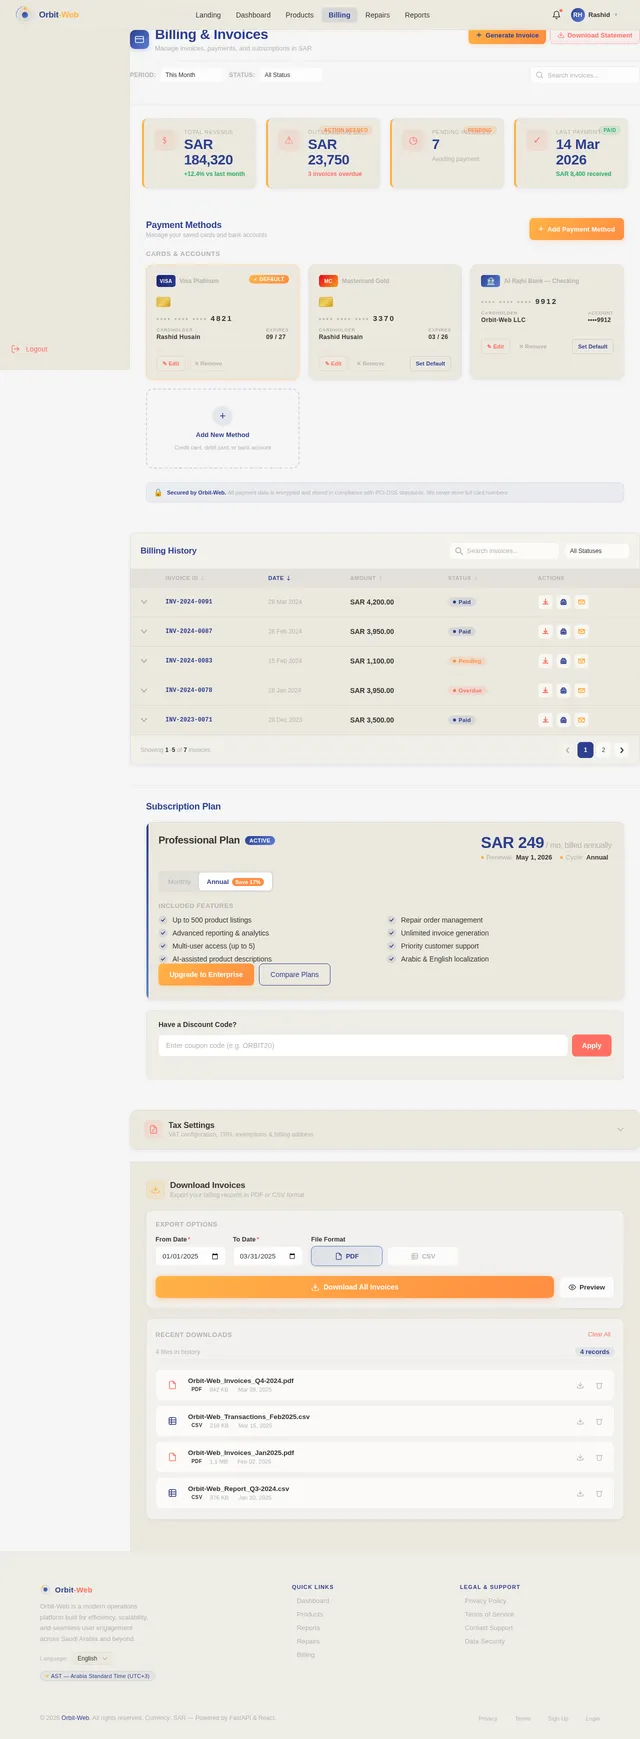Image resolution: width=640 pixels, height=1739 pixels.
Task: Open the Period dropdown set to This Month
Action: 192,75
